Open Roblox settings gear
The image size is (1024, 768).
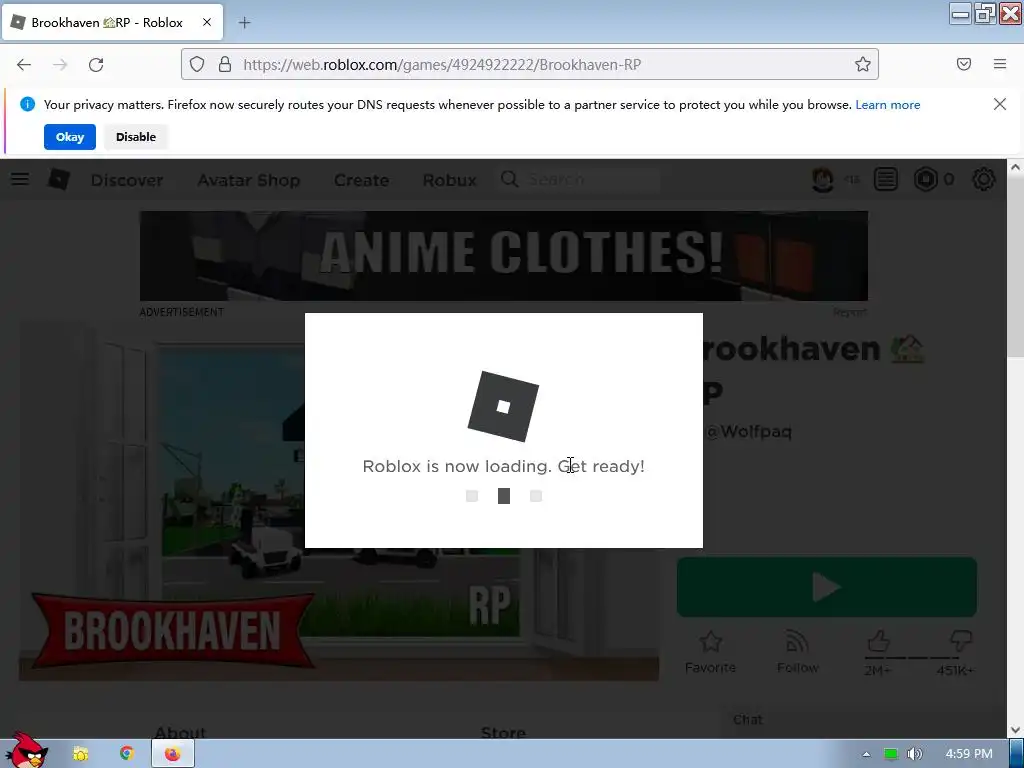tap(984, 179)
